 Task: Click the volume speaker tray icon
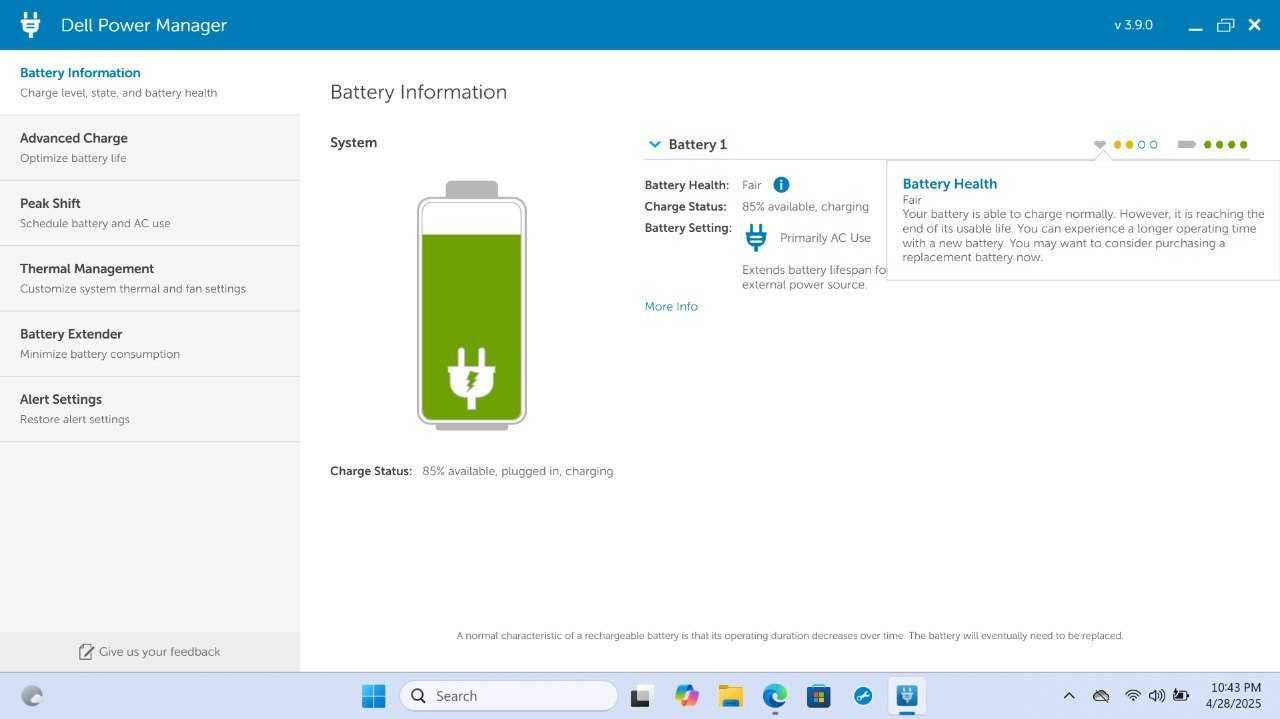point(1157,696)
